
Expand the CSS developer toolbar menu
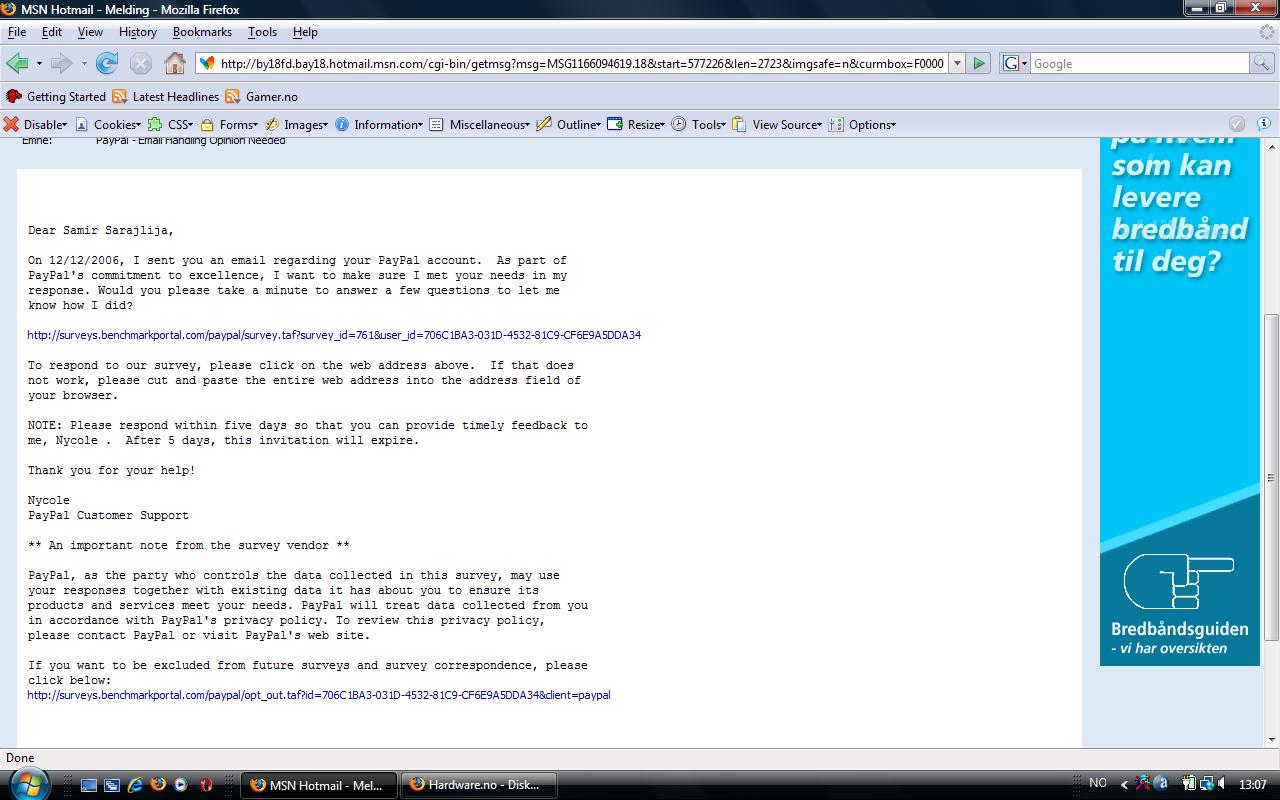pyautogui.click(x=170, y=125)
